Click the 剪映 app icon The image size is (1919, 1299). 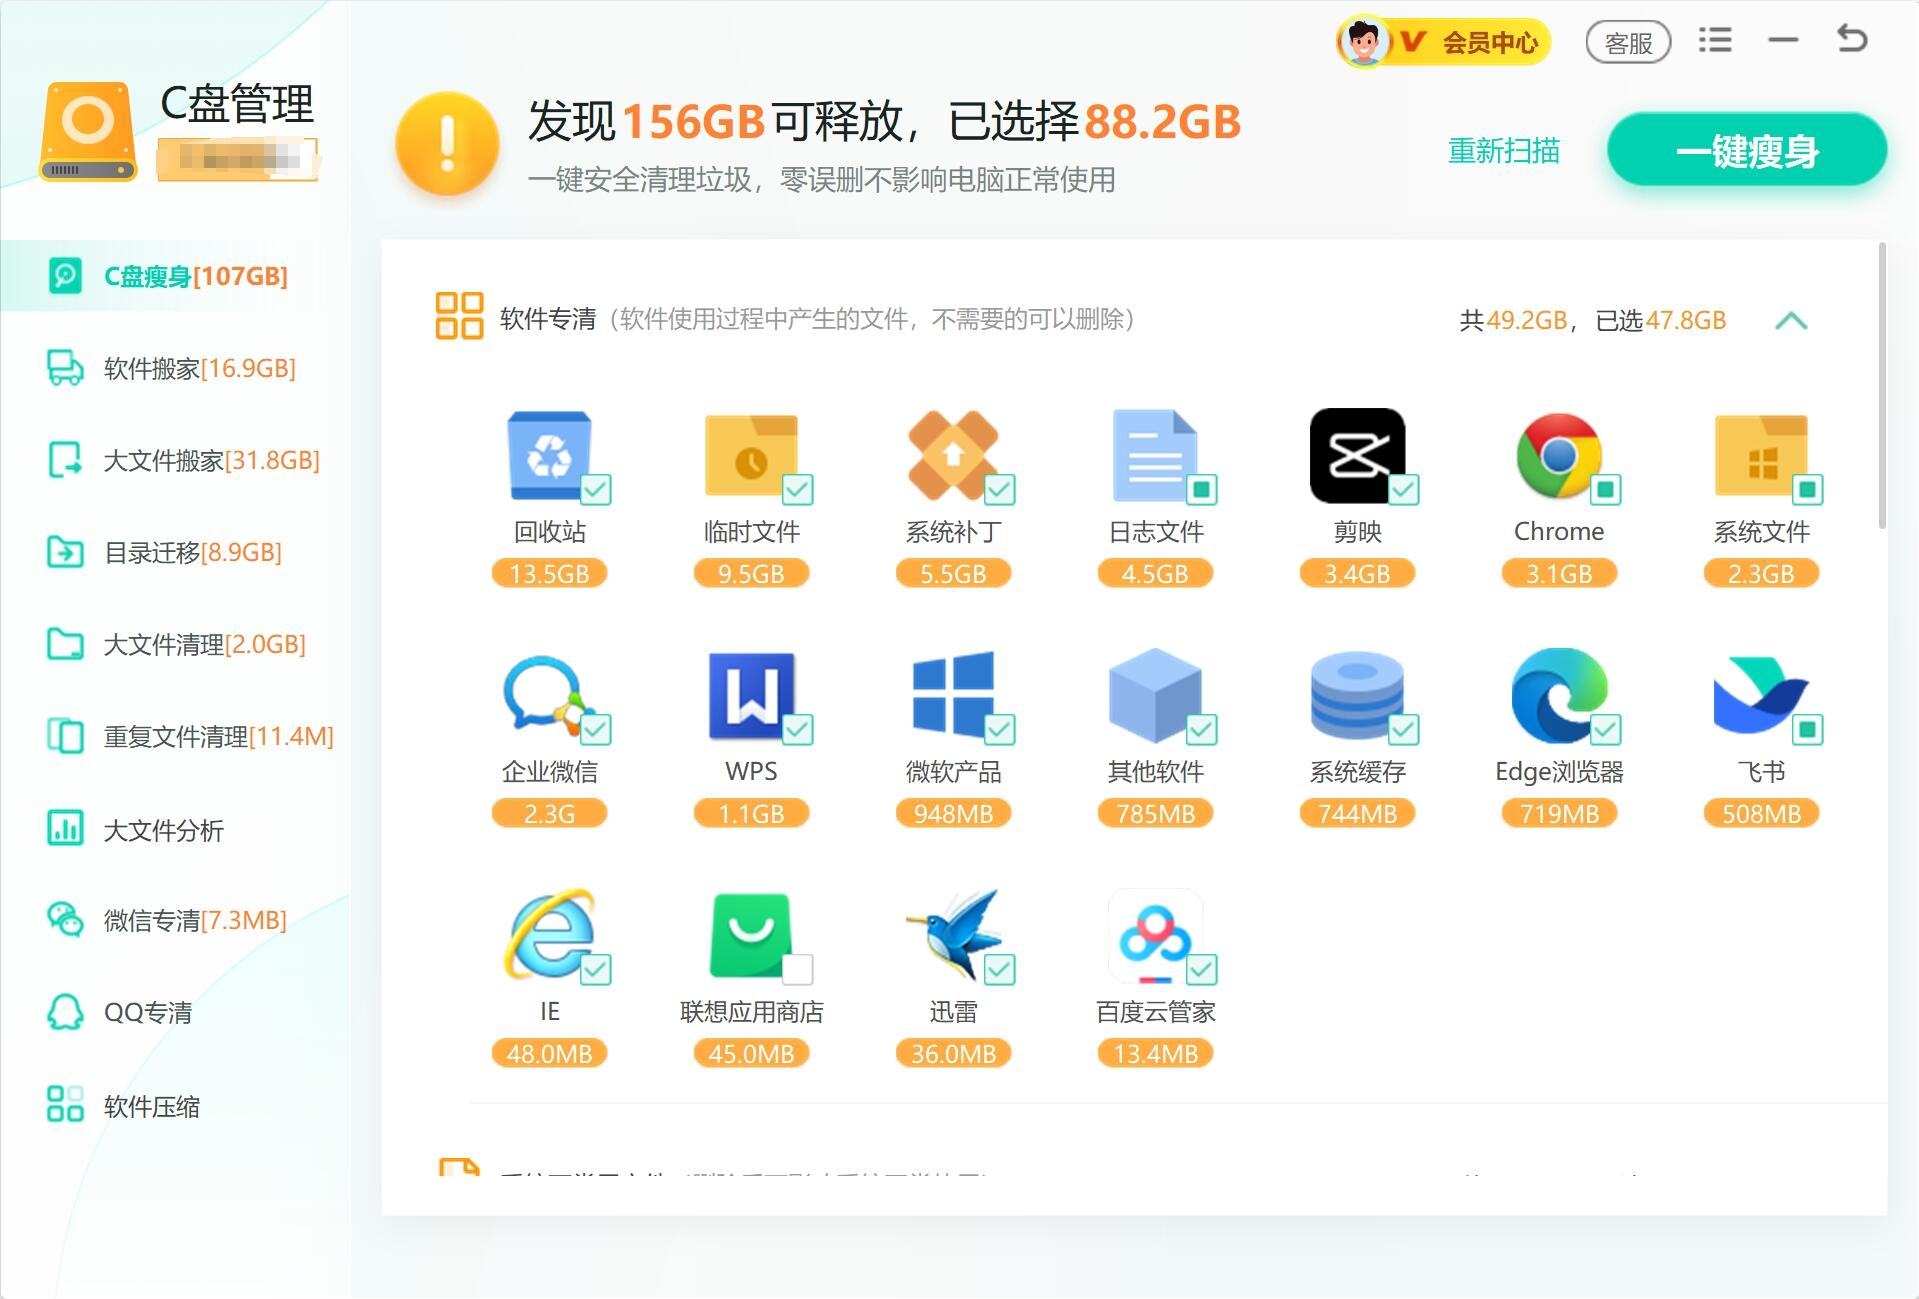[x=1357, y=455]
